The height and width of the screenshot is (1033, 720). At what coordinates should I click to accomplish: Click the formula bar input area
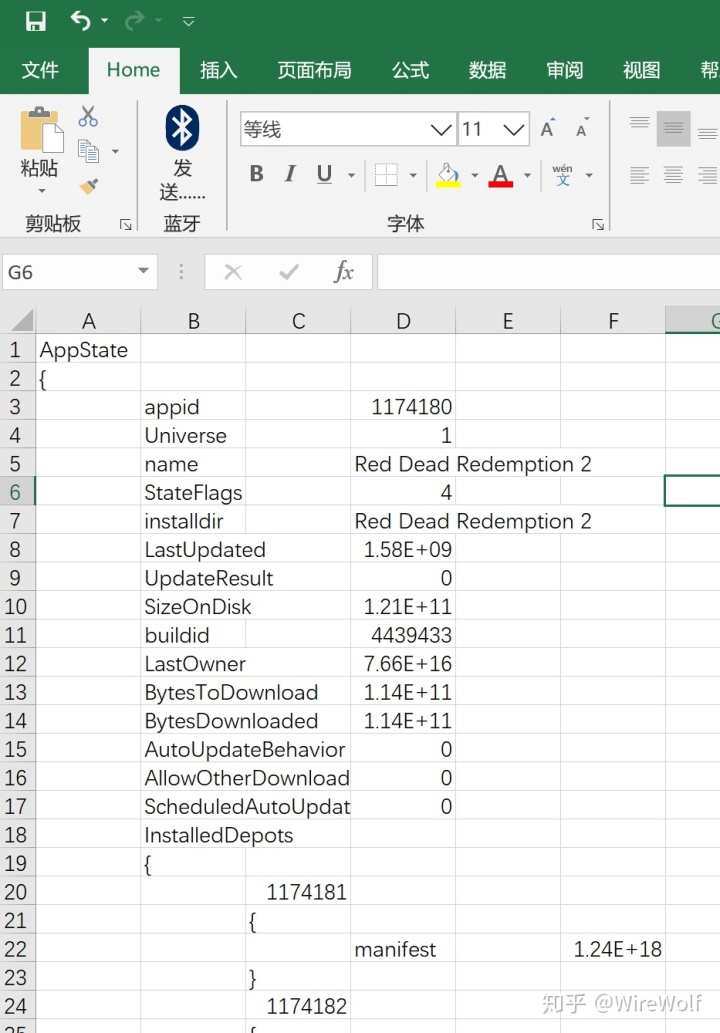tap(549, 272)
